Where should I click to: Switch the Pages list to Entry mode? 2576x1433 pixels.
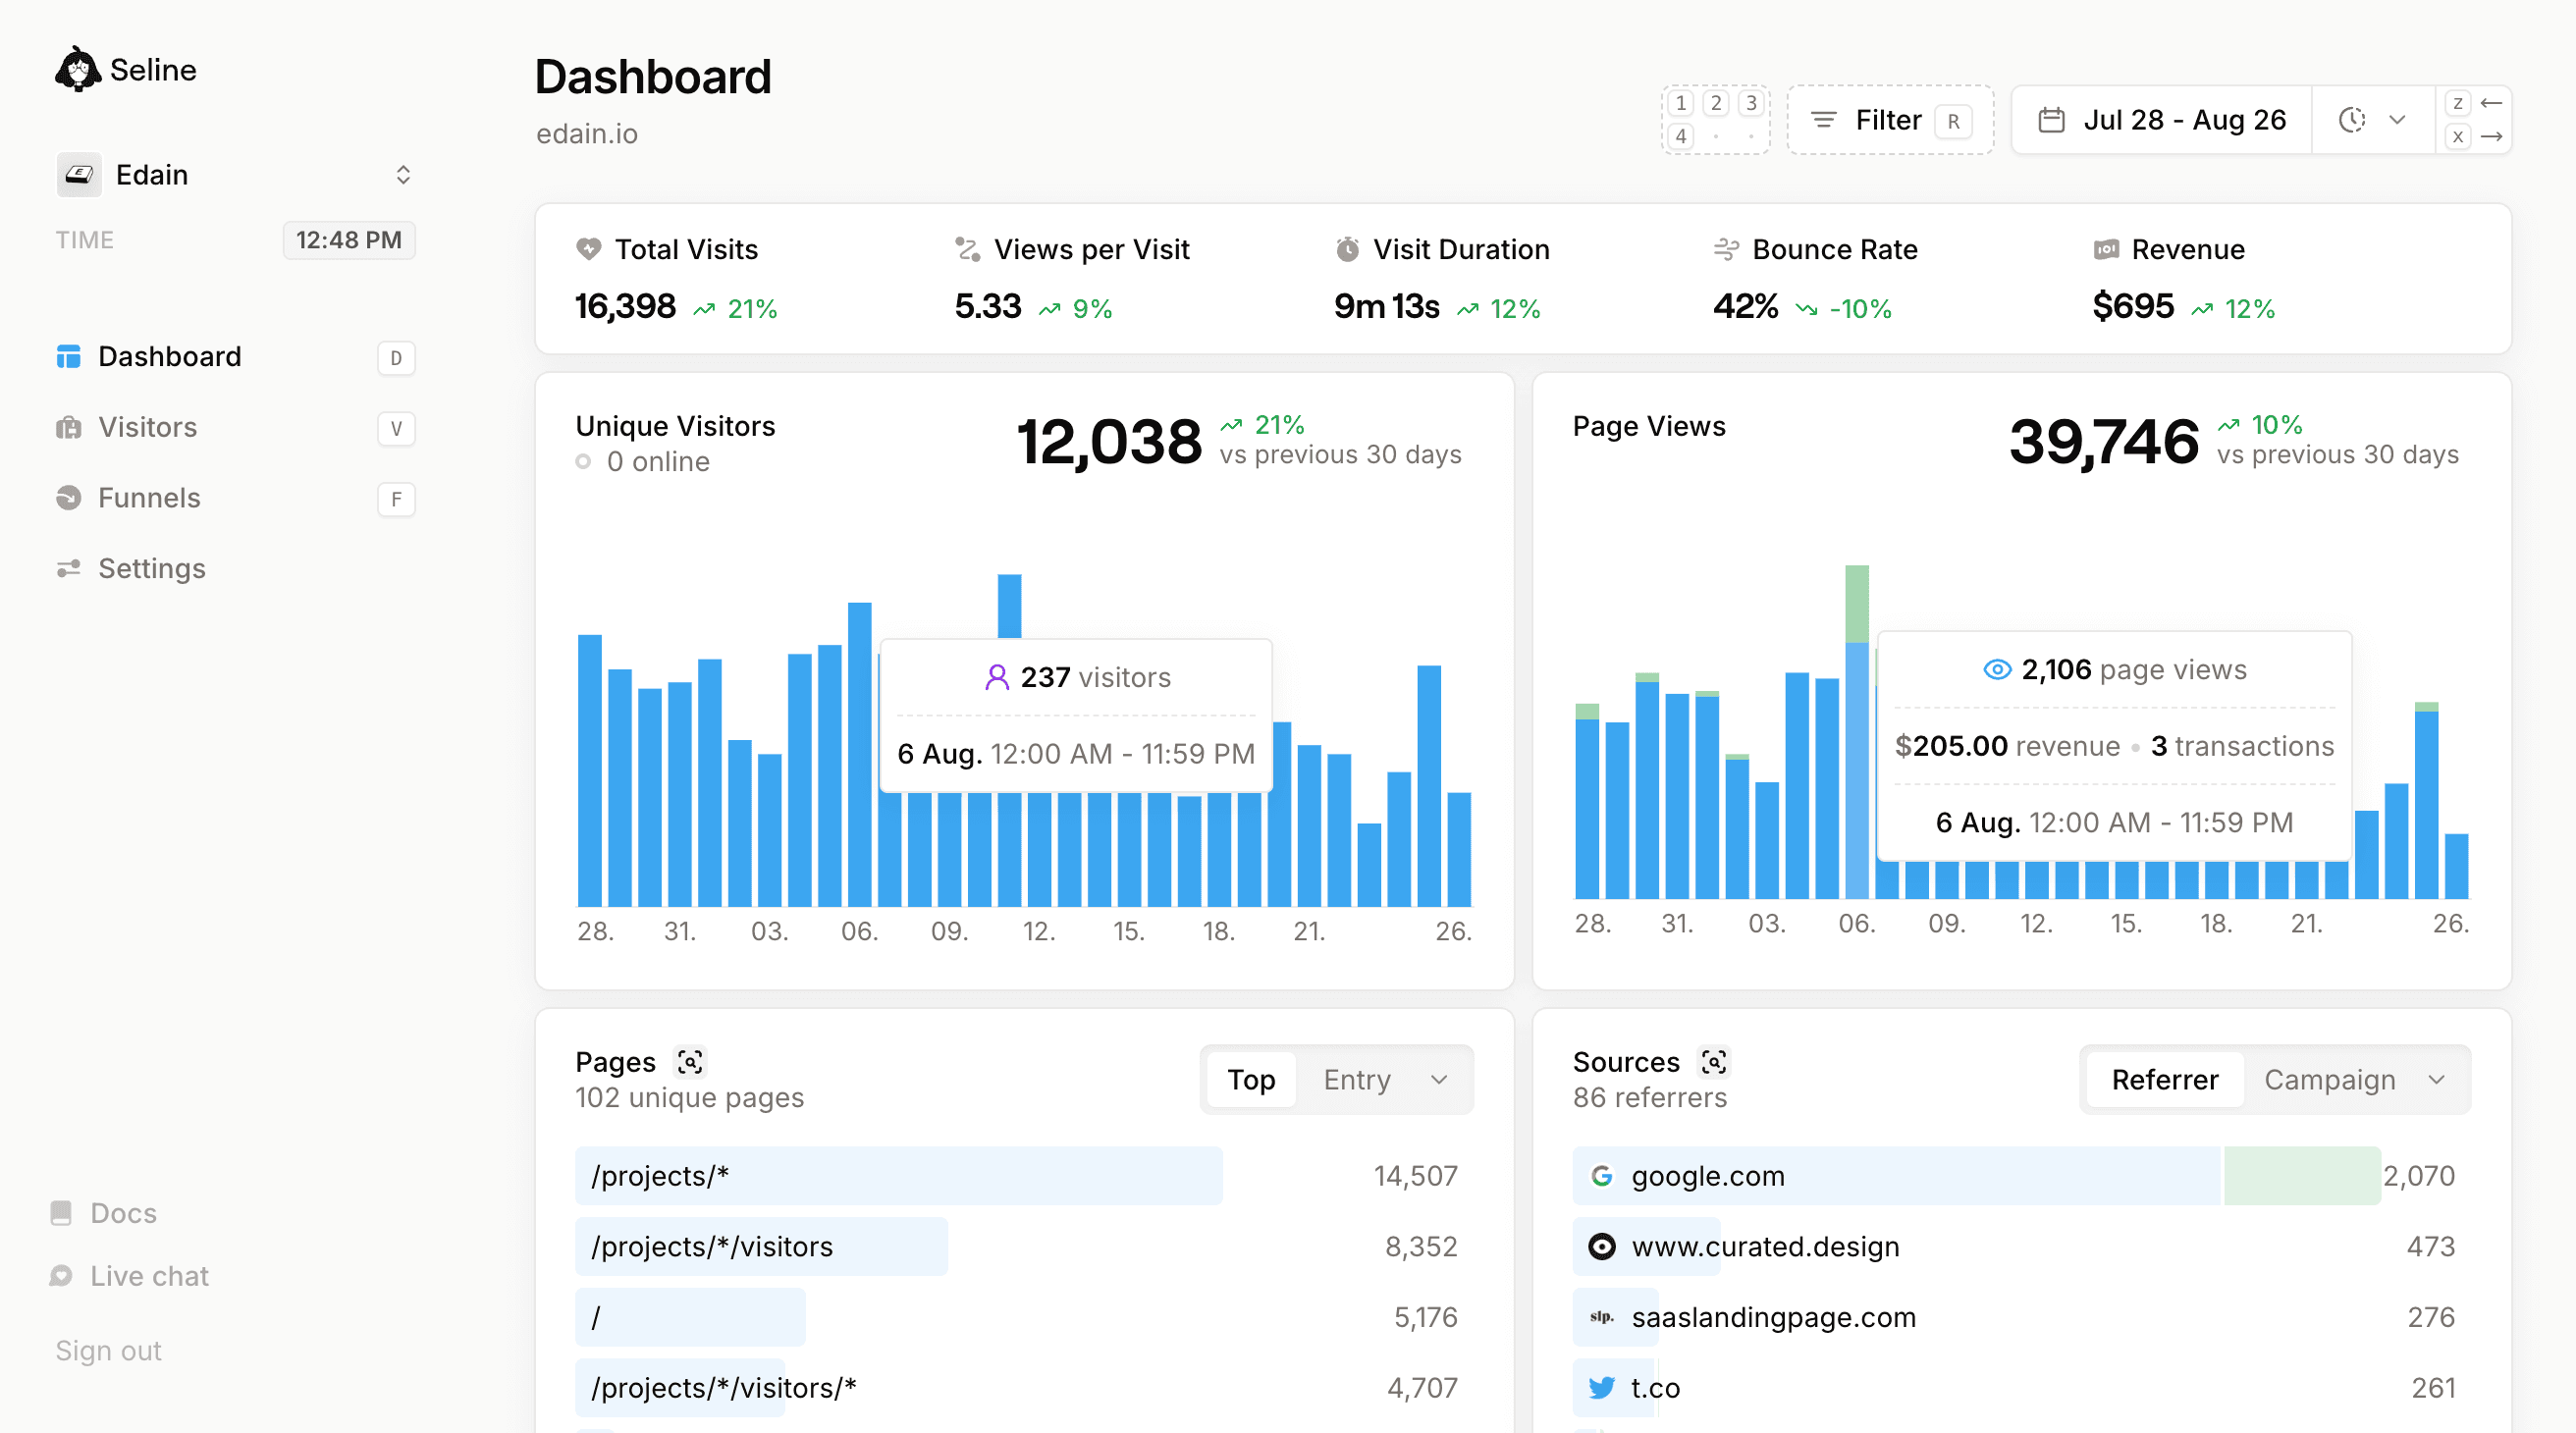pos(1357,1080)
